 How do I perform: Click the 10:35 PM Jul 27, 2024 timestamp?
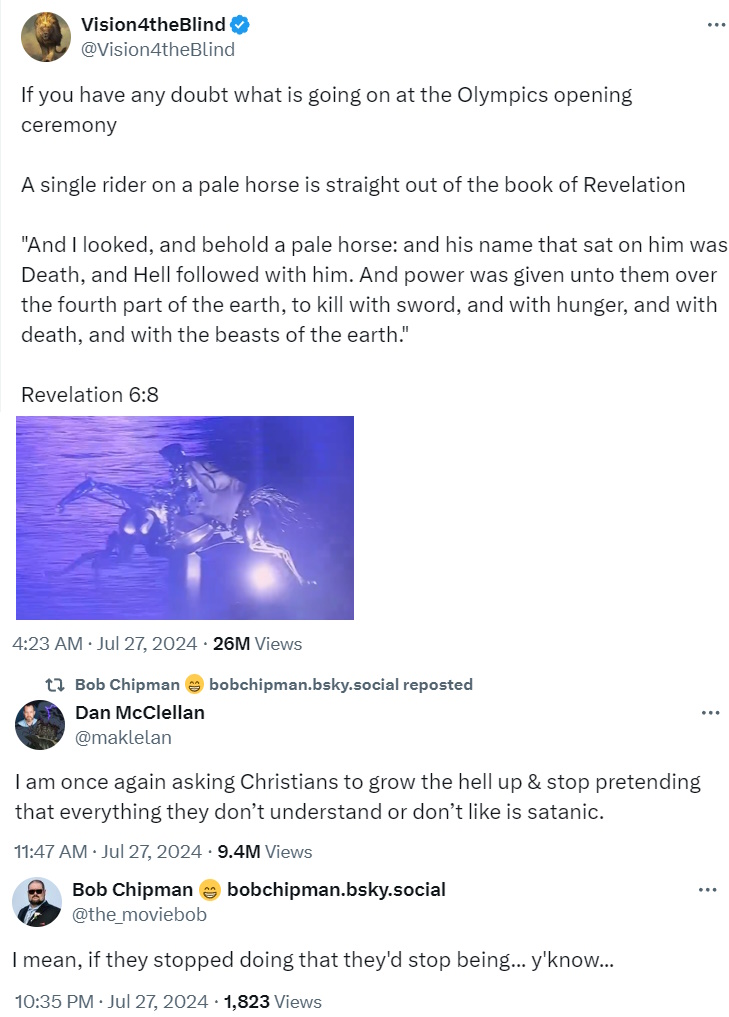coord(112,1001)
